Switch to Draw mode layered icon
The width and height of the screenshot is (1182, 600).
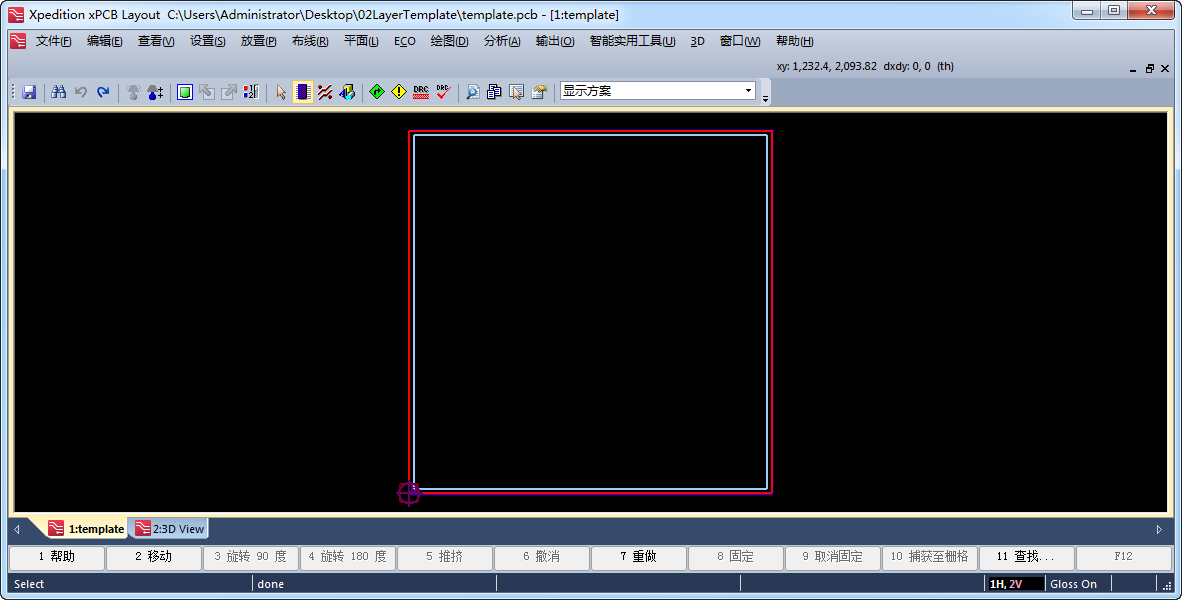[x=347, y=92]
